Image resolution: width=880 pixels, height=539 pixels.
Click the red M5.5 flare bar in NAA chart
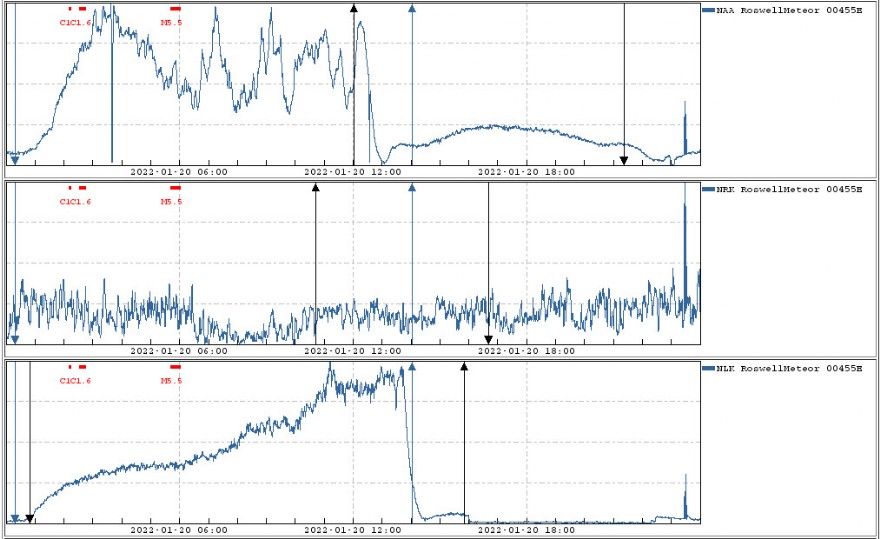point(176,8)
